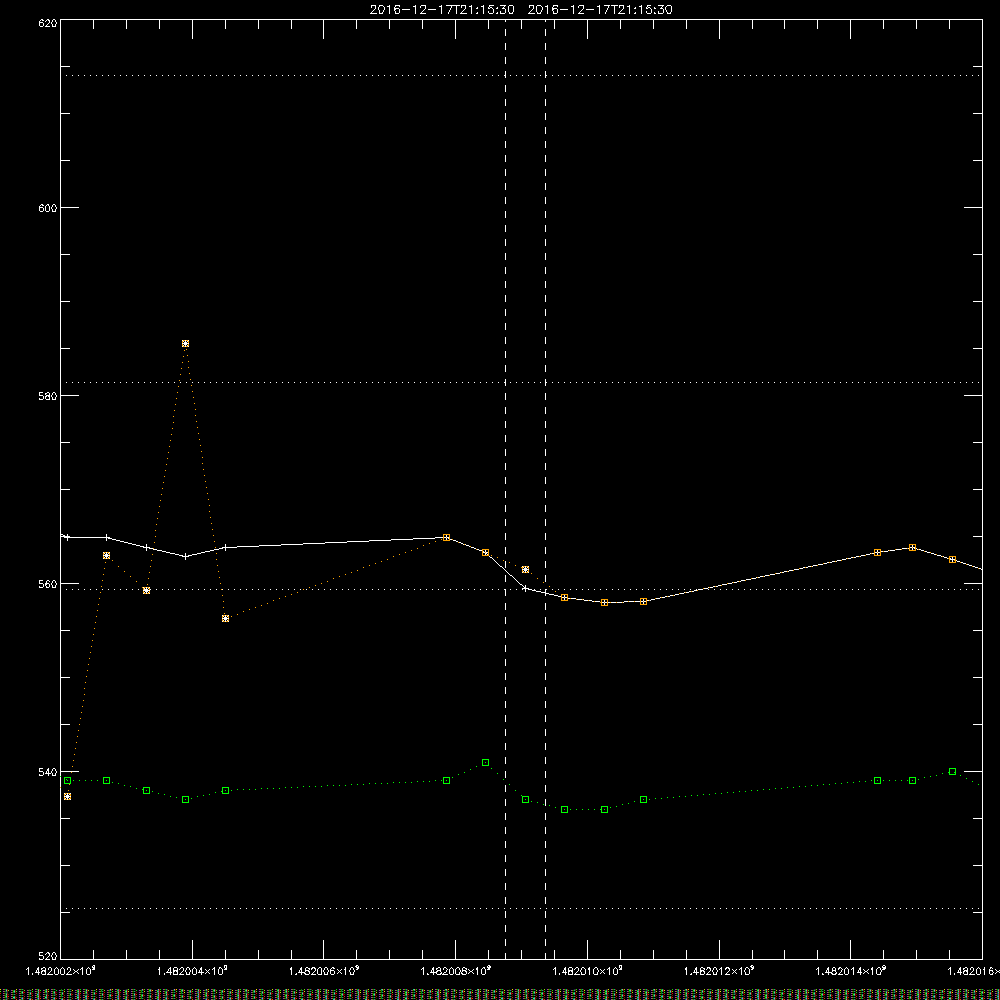Click x-axis label 1.482002×10⁹

pos(61,971)
